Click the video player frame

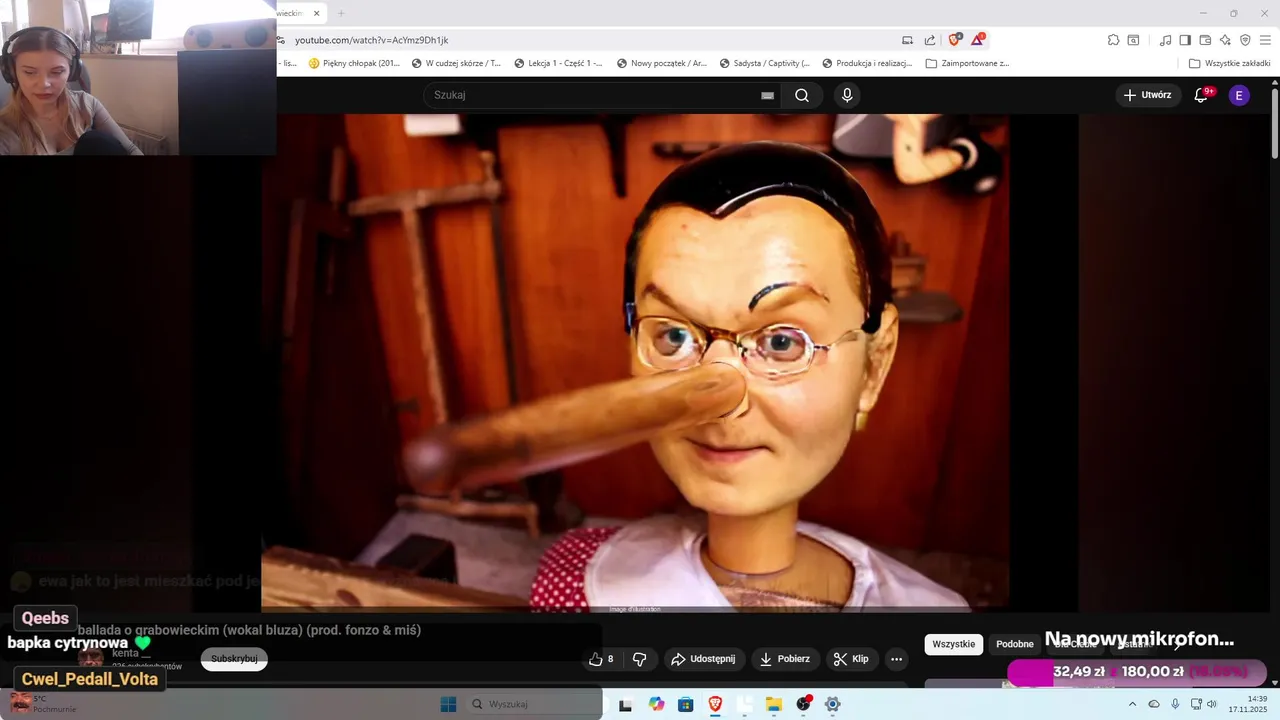pyautogui.click(x=635, y=362)
